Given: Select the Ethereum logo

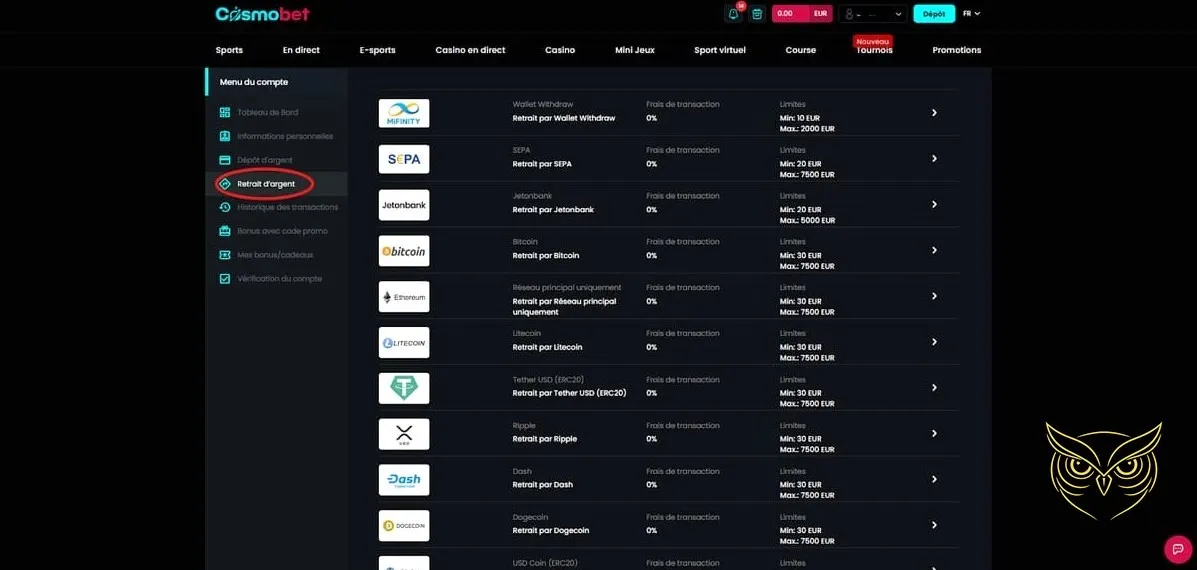Looking at the screenshot, I should [404, 297].
